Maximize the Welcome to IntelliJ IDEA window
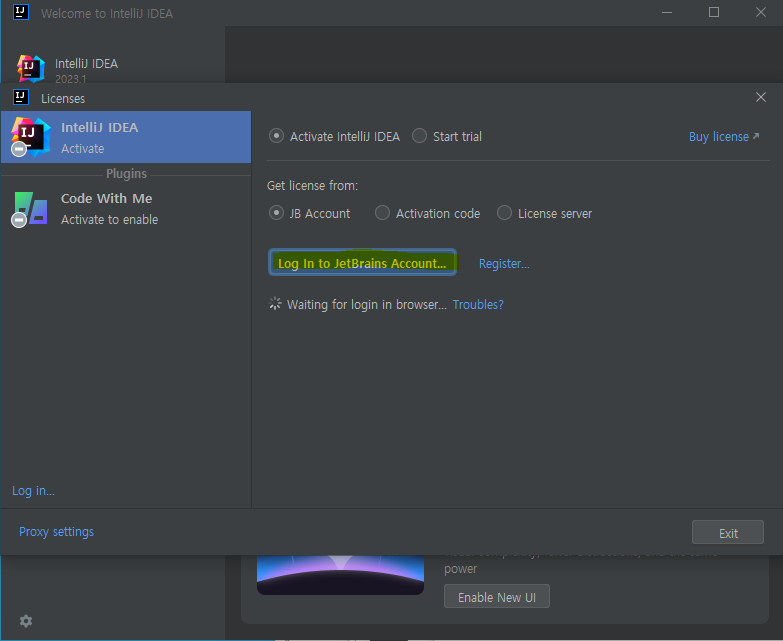Viewport: 783px width, 641px height. 714,12
